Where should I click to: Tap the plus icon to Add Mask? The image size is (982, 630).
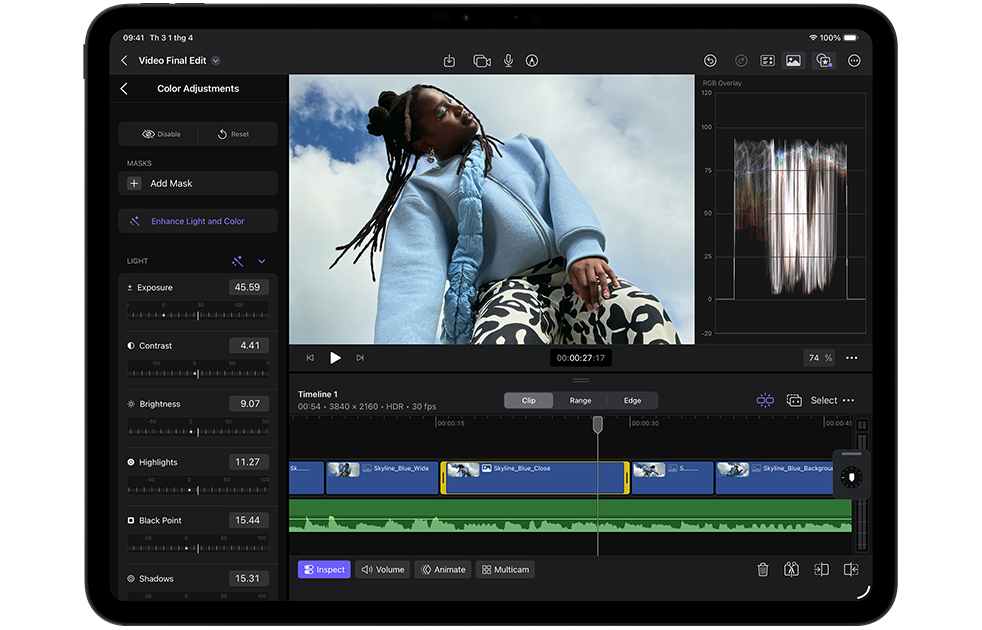tap(134, 184)
